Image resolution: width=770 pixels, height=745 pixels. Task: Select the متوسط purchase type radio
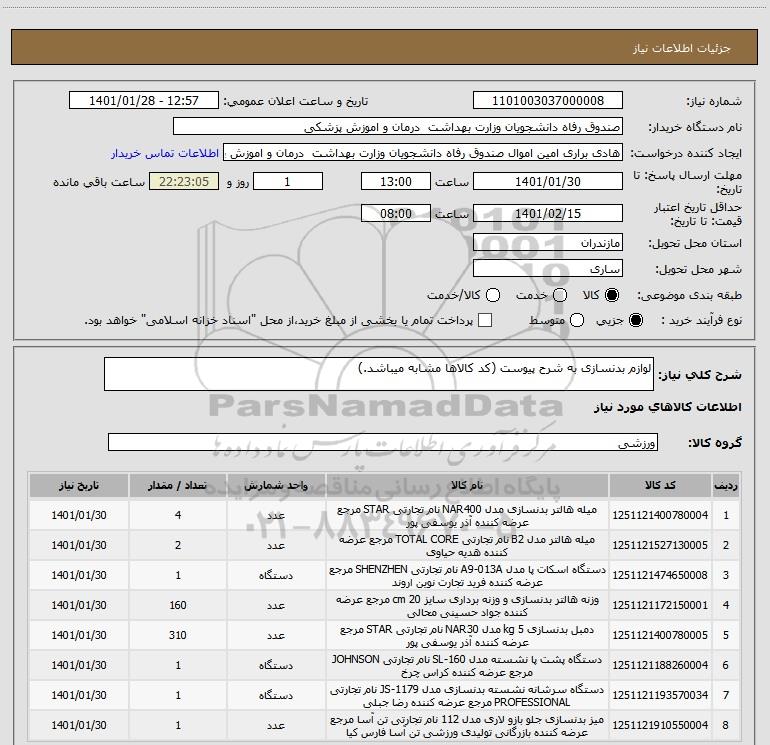(x=577, y=320)
